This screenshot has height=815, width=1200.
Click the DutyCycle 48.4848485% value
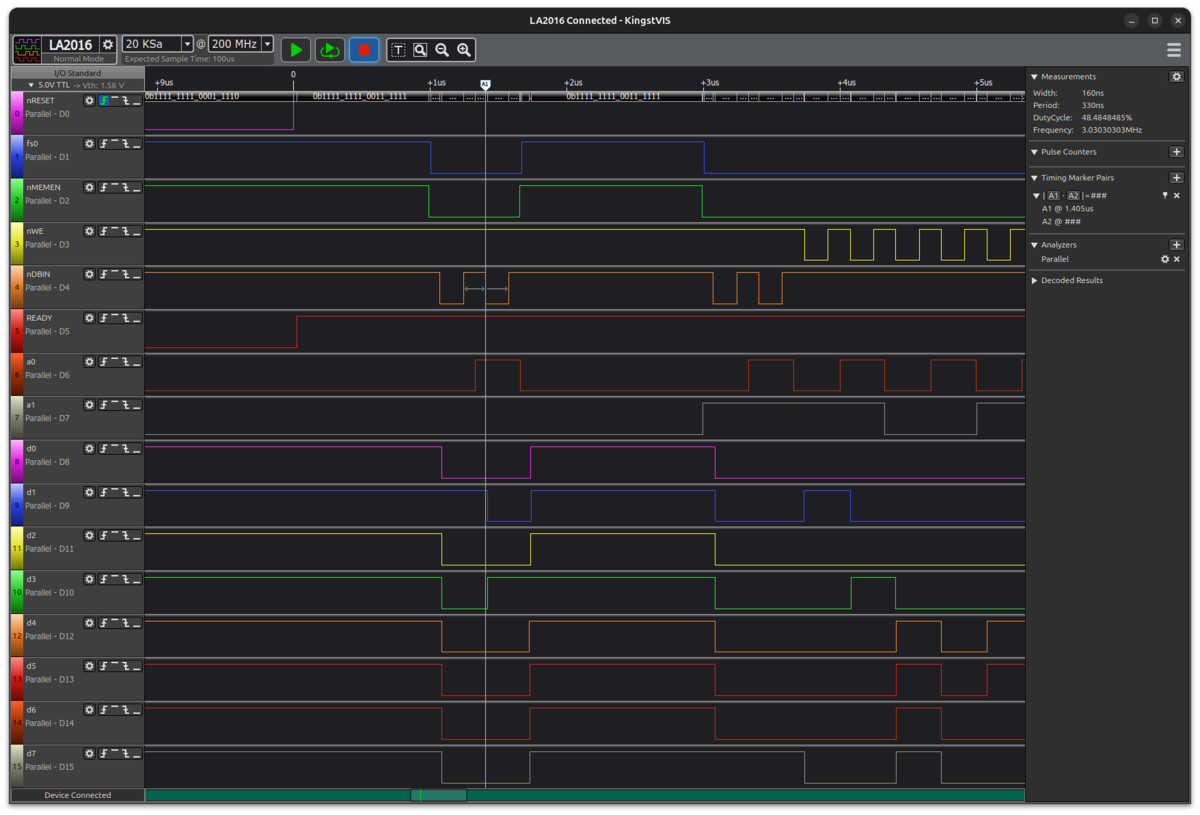point(1107,118)
